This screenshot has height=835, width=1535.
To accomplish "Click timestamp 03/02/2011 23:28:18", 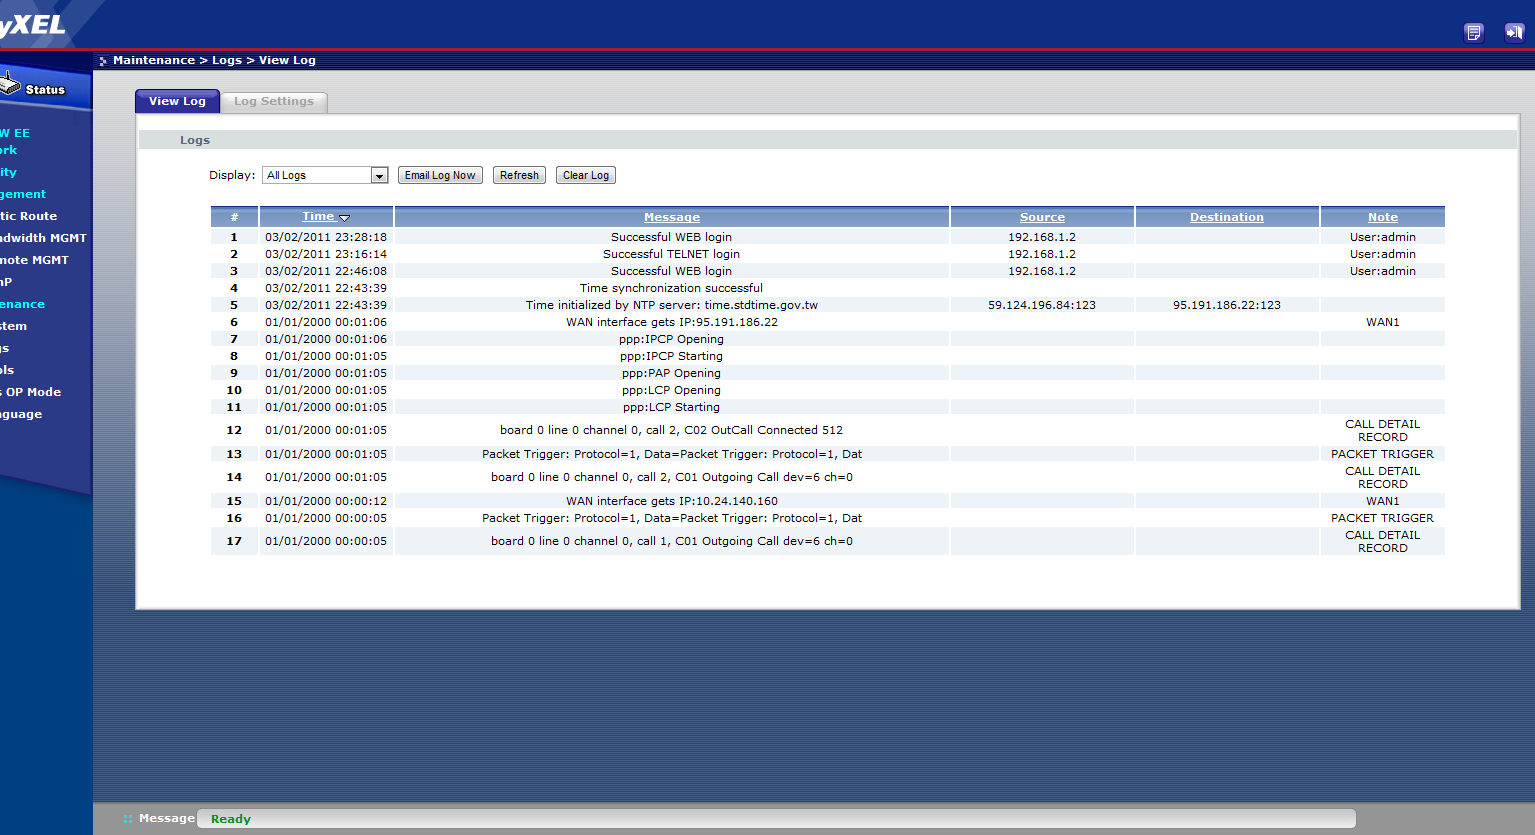I will 326,237.
